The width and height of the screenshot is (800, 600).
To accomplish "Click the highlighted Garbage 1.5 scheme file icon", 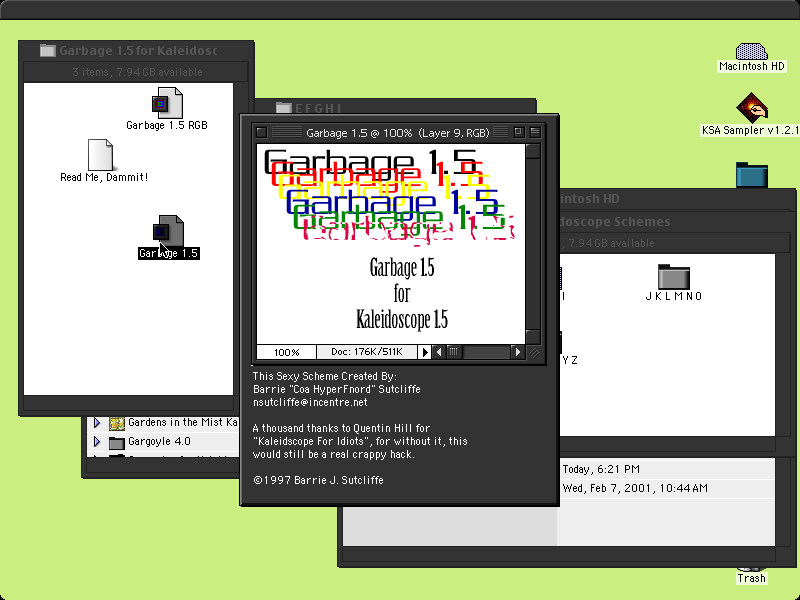I will click(x=168, y=231).
